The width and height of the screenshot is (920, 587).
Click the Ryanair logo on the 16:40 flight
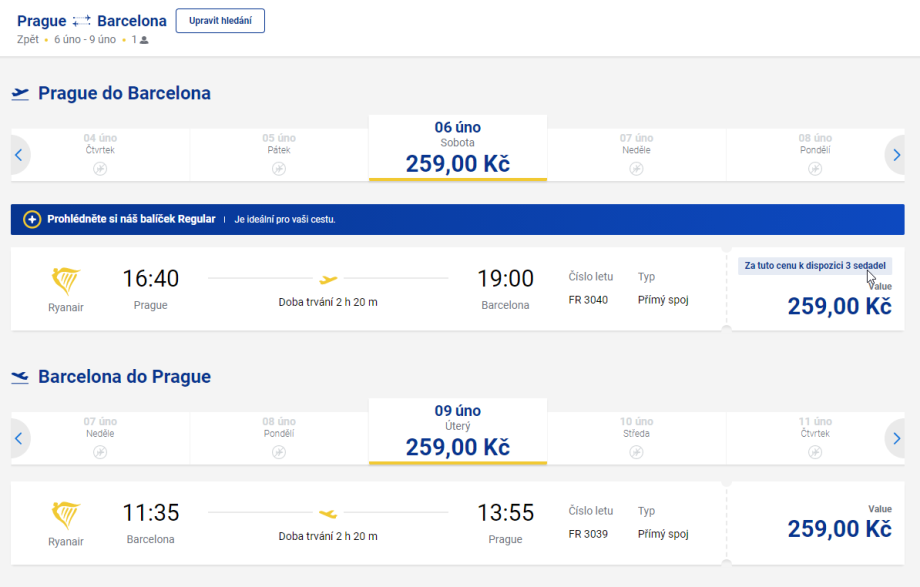[66, 280]
